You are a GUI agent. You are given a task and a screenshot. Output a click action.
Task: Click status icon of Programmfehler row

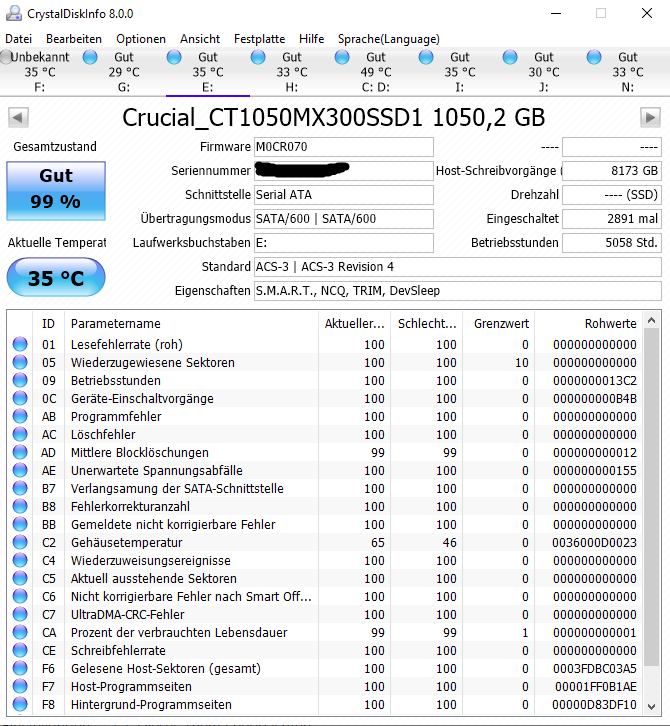tap(20, 416)
